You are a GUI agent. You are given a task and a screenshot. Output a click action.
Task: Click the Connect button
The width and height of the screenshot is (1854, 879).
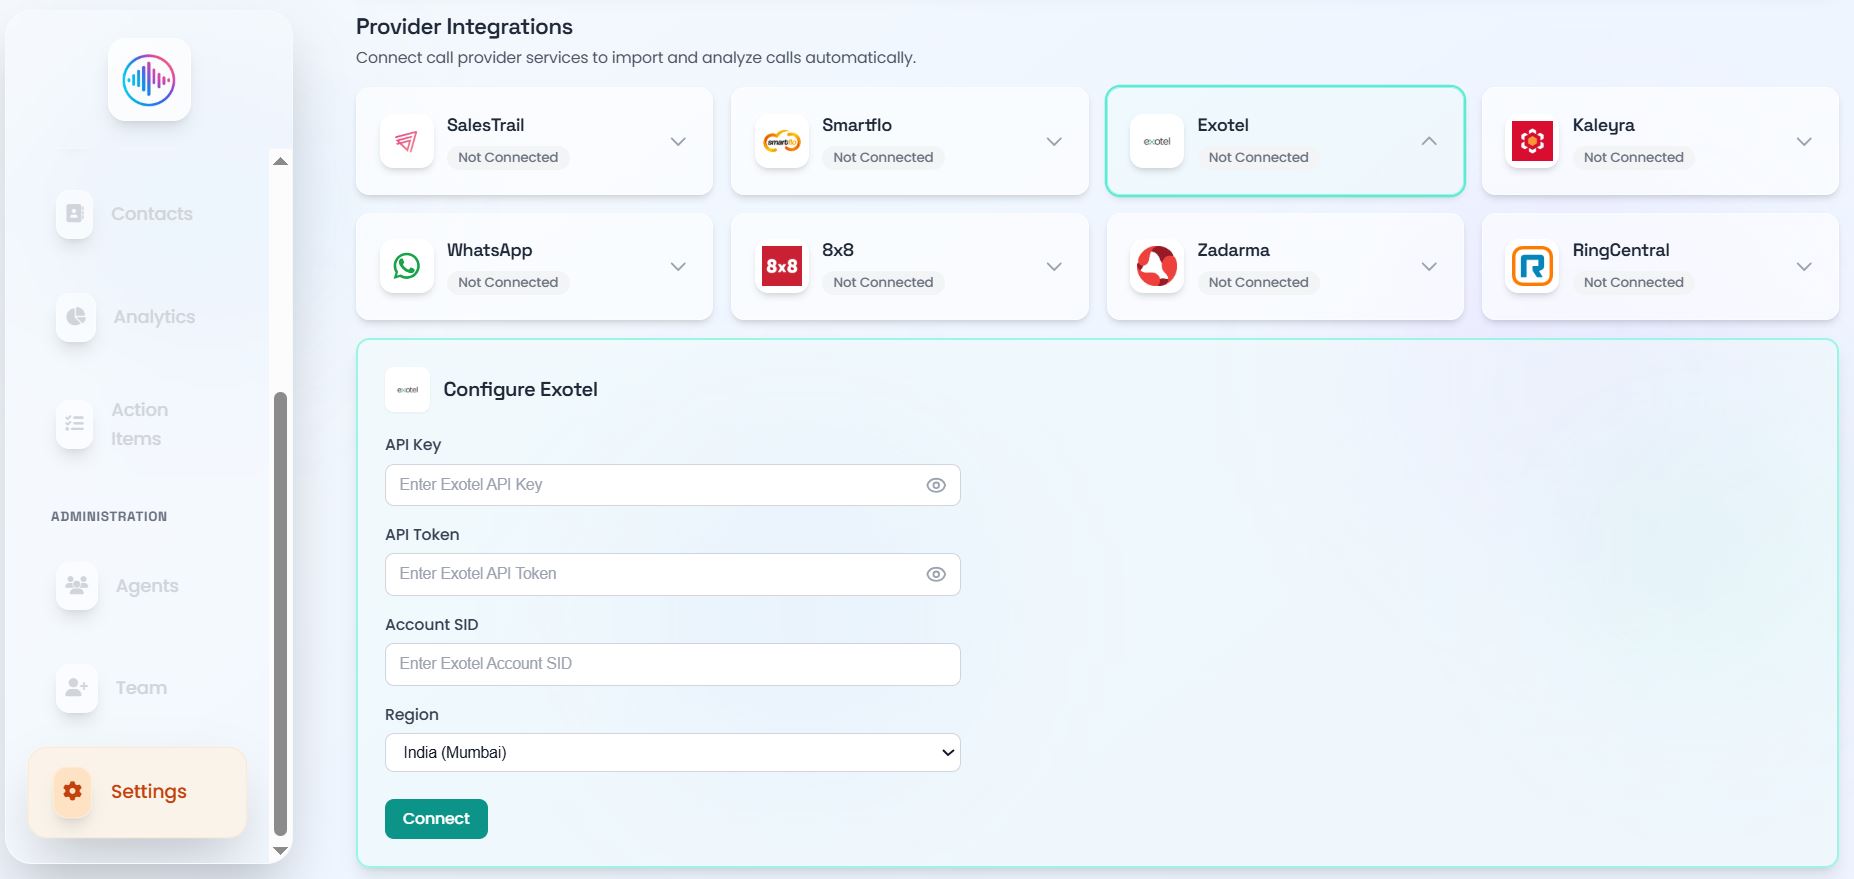coord(436,819)
